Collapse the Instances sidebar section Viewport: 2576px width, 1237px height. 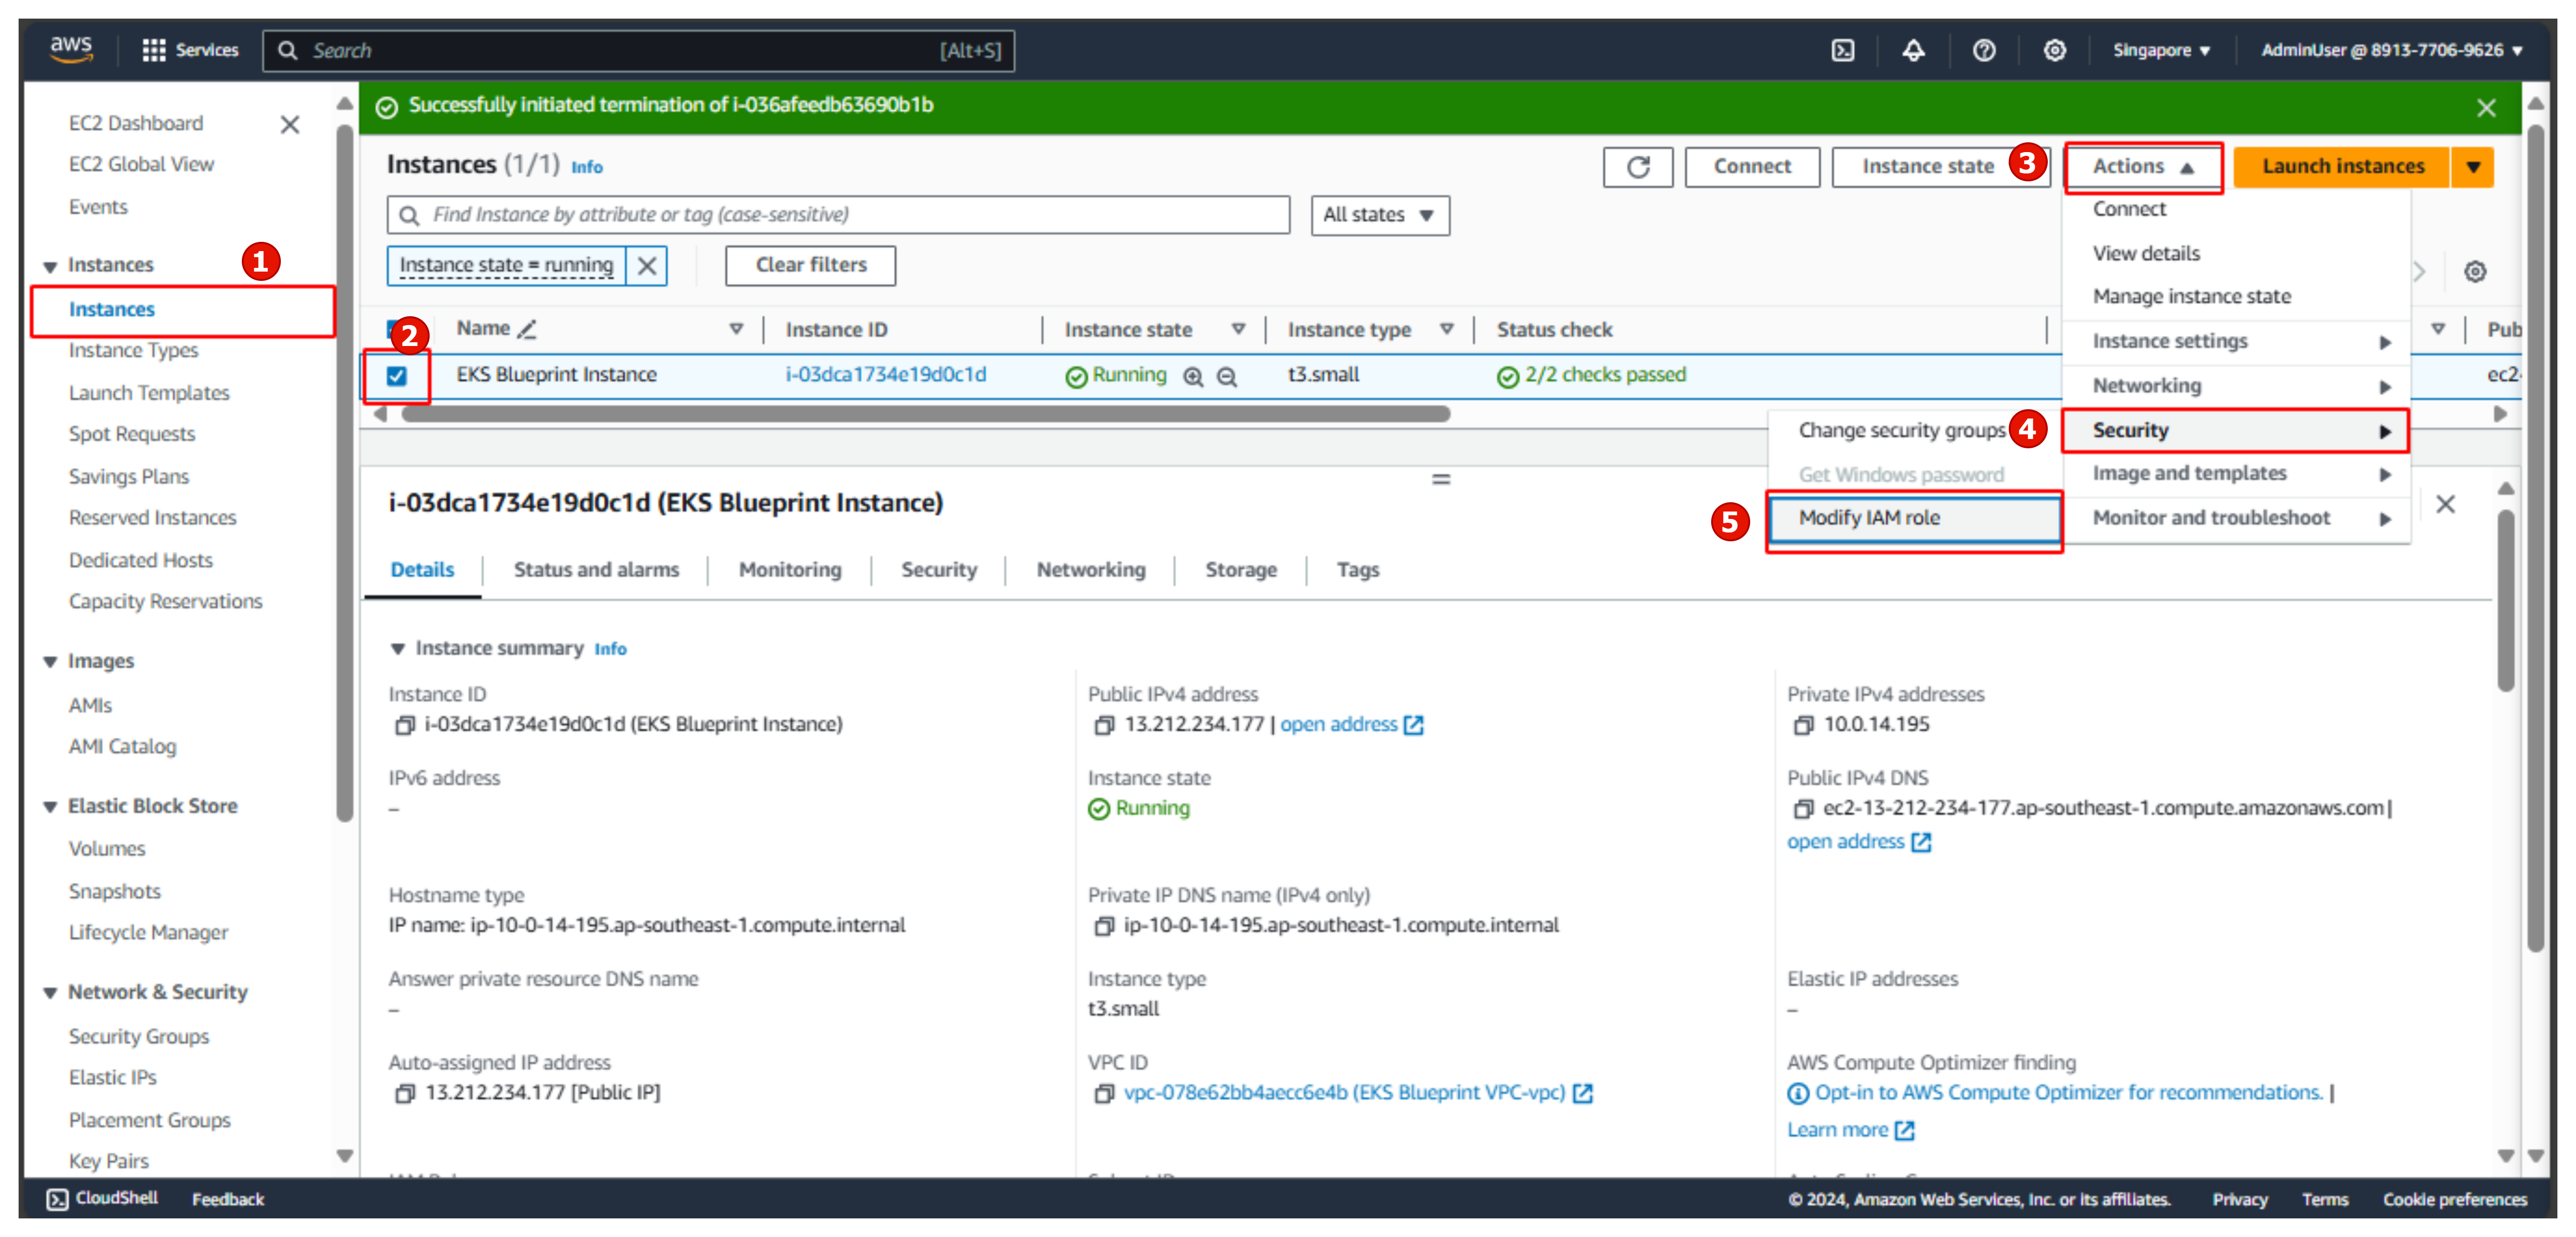pos(50,266)
